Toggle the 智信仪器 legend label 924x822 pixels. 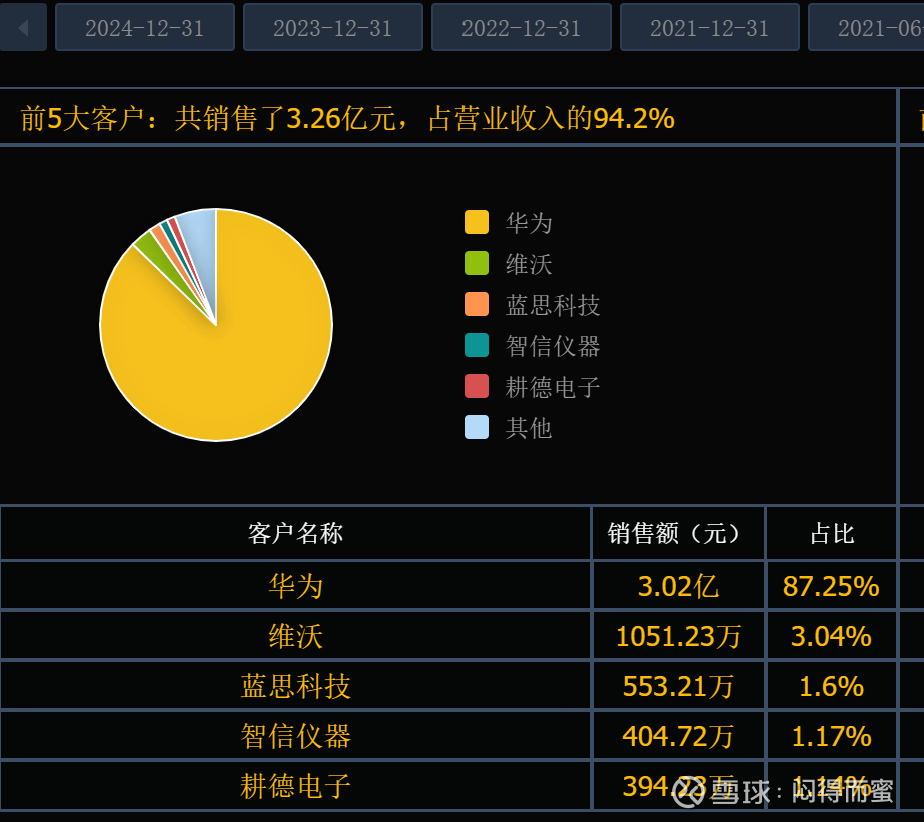pos(553,346)
